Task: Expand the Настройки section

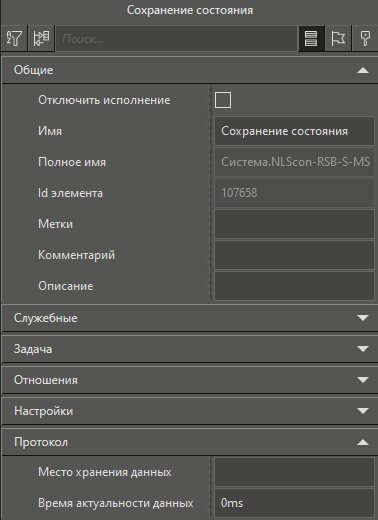Action: (190, 411)
